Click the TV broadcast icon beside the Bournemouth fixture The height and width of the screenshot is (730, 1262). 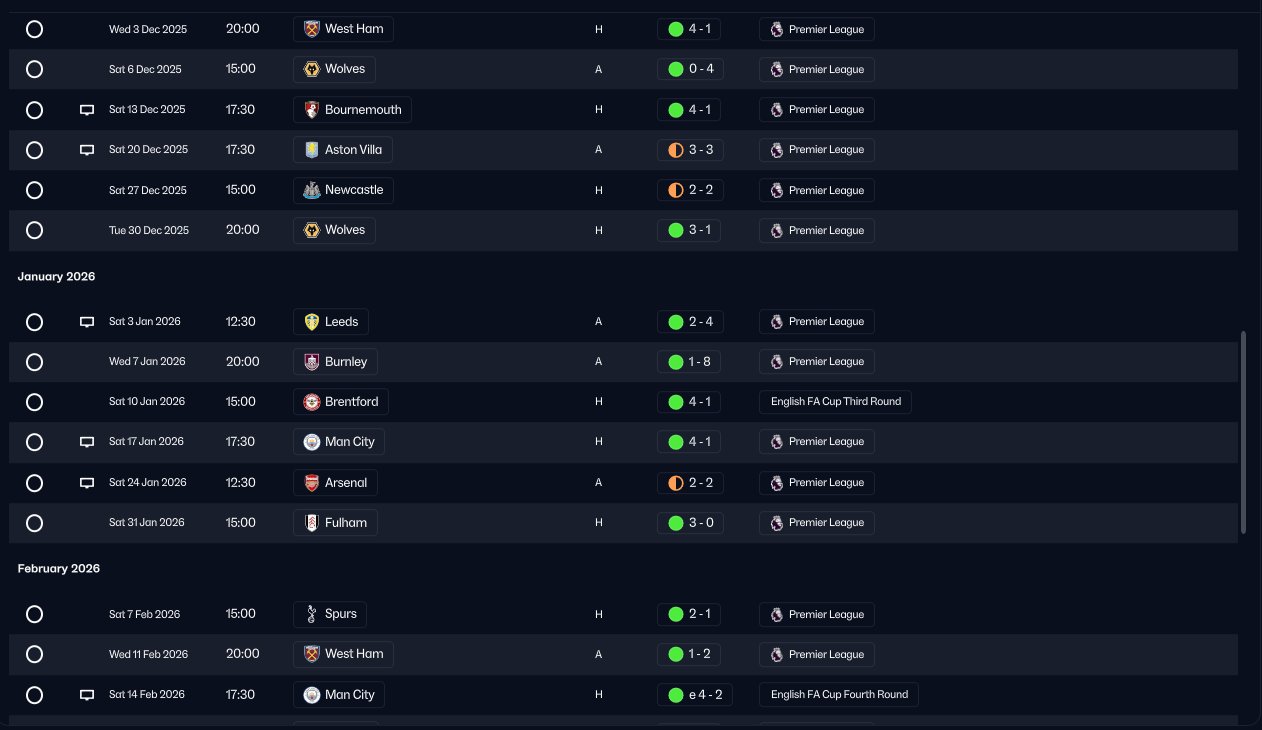pos(87,110)
